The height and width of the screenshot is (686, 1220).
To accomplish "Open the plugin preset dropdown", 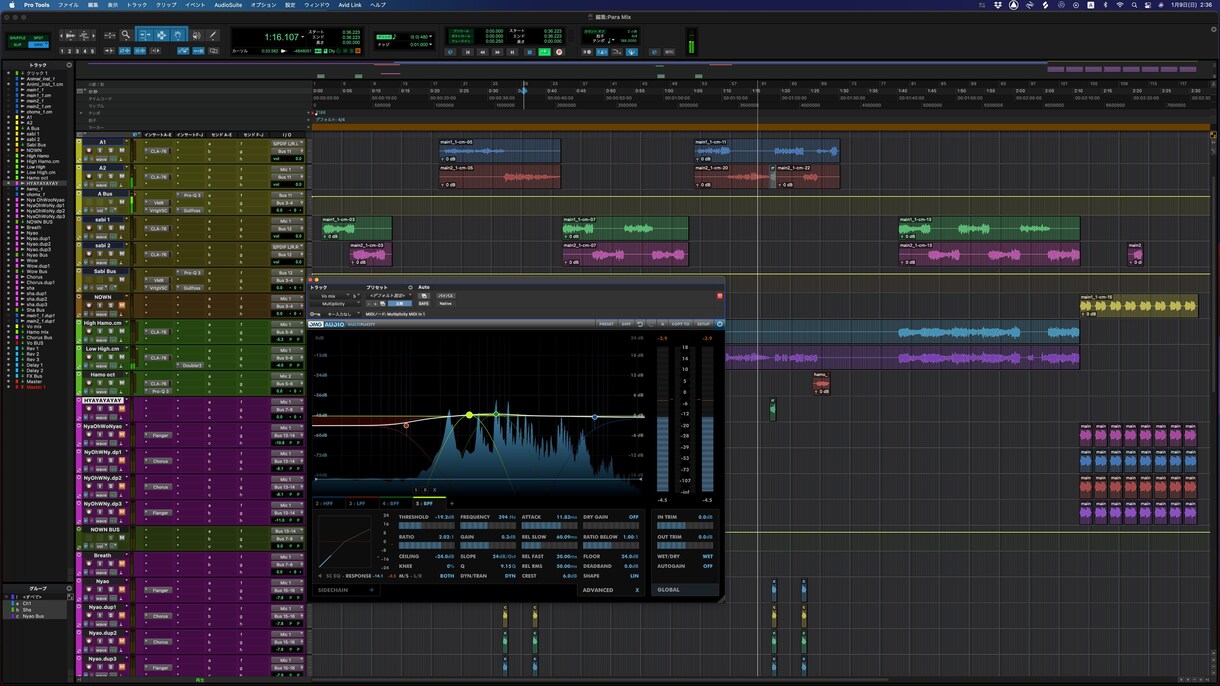I will pyautogui.click(x=390, y=296).
